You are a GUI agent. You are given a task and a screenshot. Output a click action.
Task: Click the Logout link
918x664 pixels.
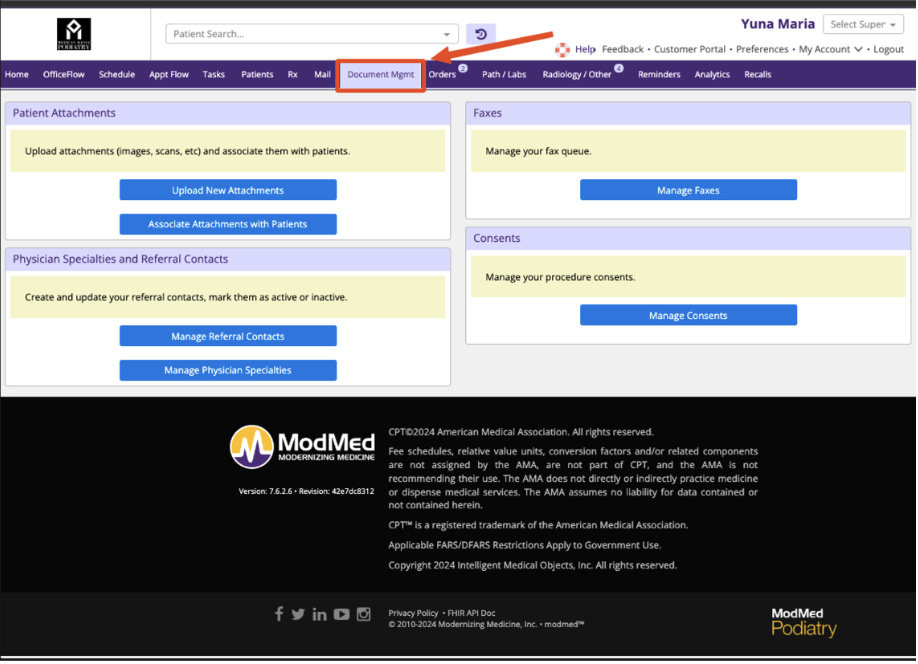[889, 49]
